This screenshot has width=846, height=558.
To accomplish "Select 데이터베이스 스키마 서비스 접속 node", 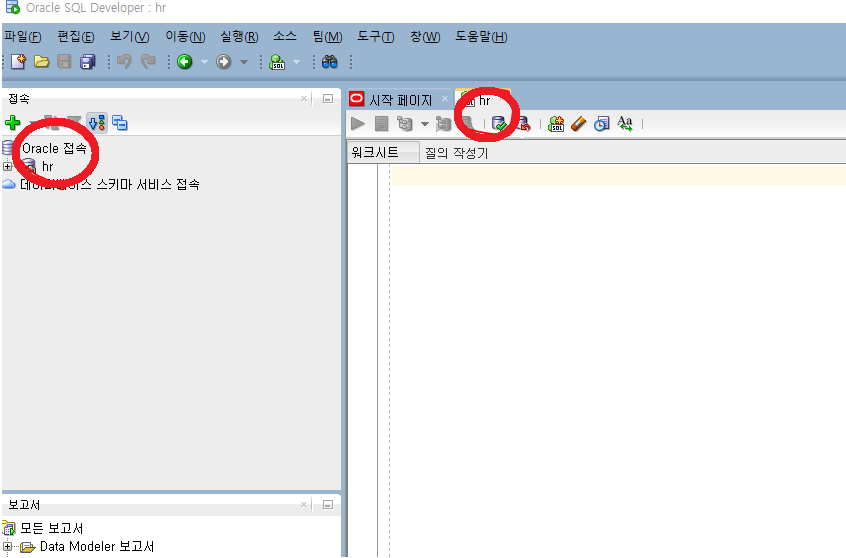I will pyautogui.click(x=110, y=185).
